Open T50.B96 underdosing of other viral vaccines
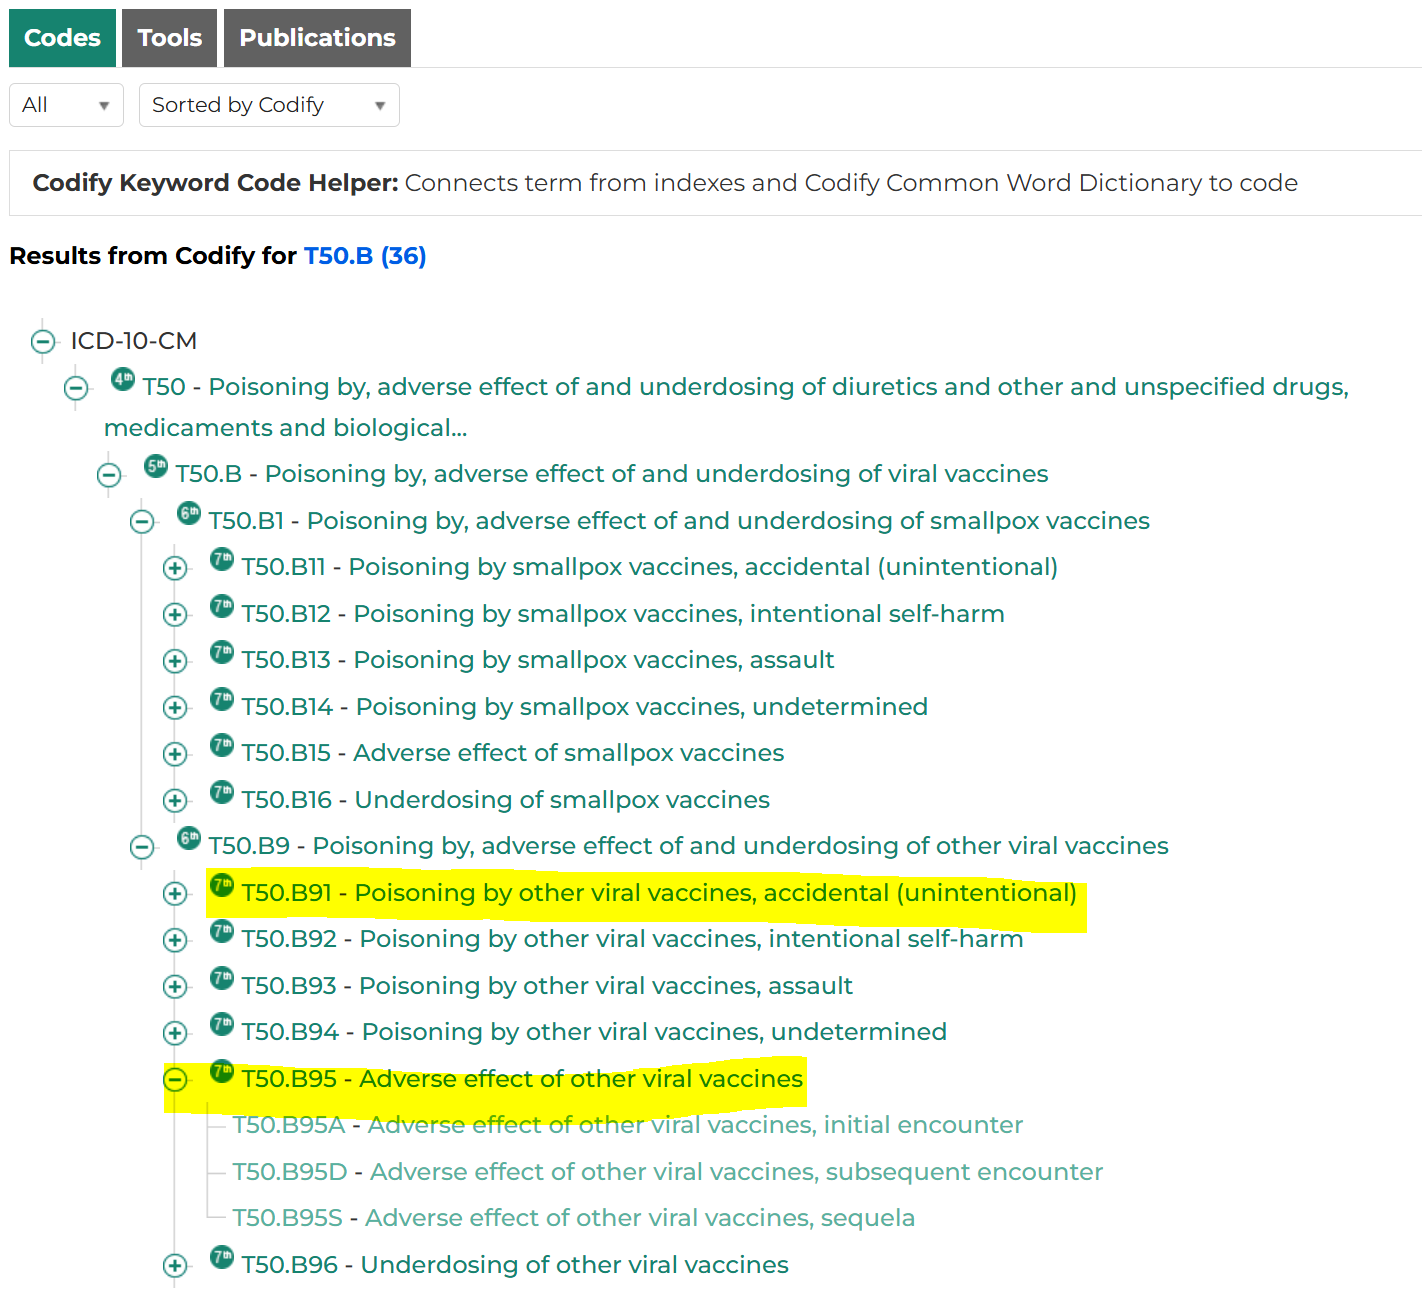The width and height of the screenshot is (1422, 1310). pyautogui.click(x=515, y=1265)
